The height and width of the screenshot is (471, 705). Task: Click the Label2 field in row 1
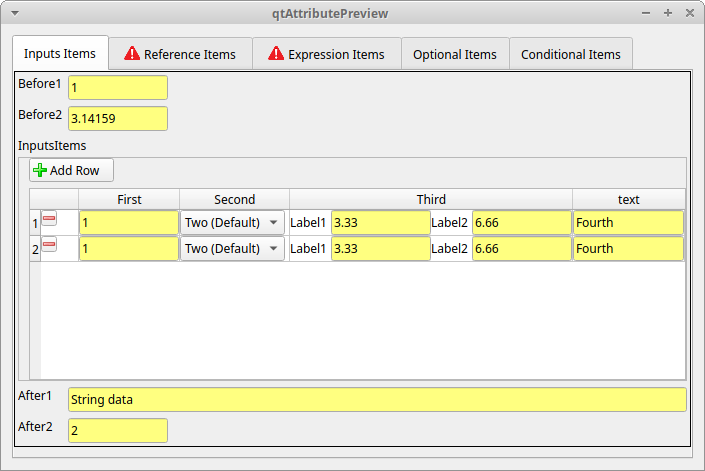521,222
